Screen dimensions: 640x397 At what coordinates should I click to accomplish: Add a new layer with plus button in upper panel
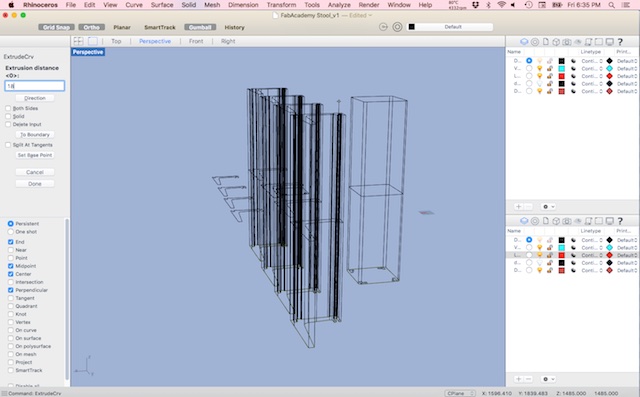[x=518, y=206]
